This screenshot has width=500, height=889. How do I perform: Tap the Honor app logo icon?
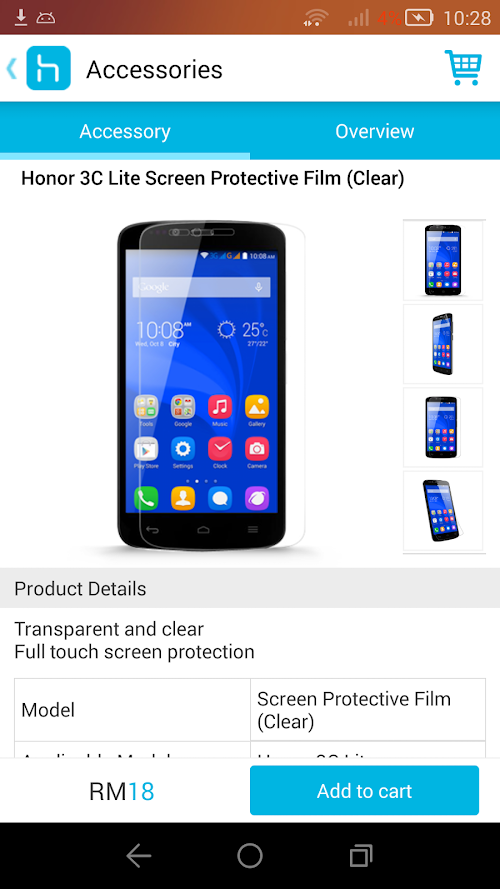coord(49,68)
